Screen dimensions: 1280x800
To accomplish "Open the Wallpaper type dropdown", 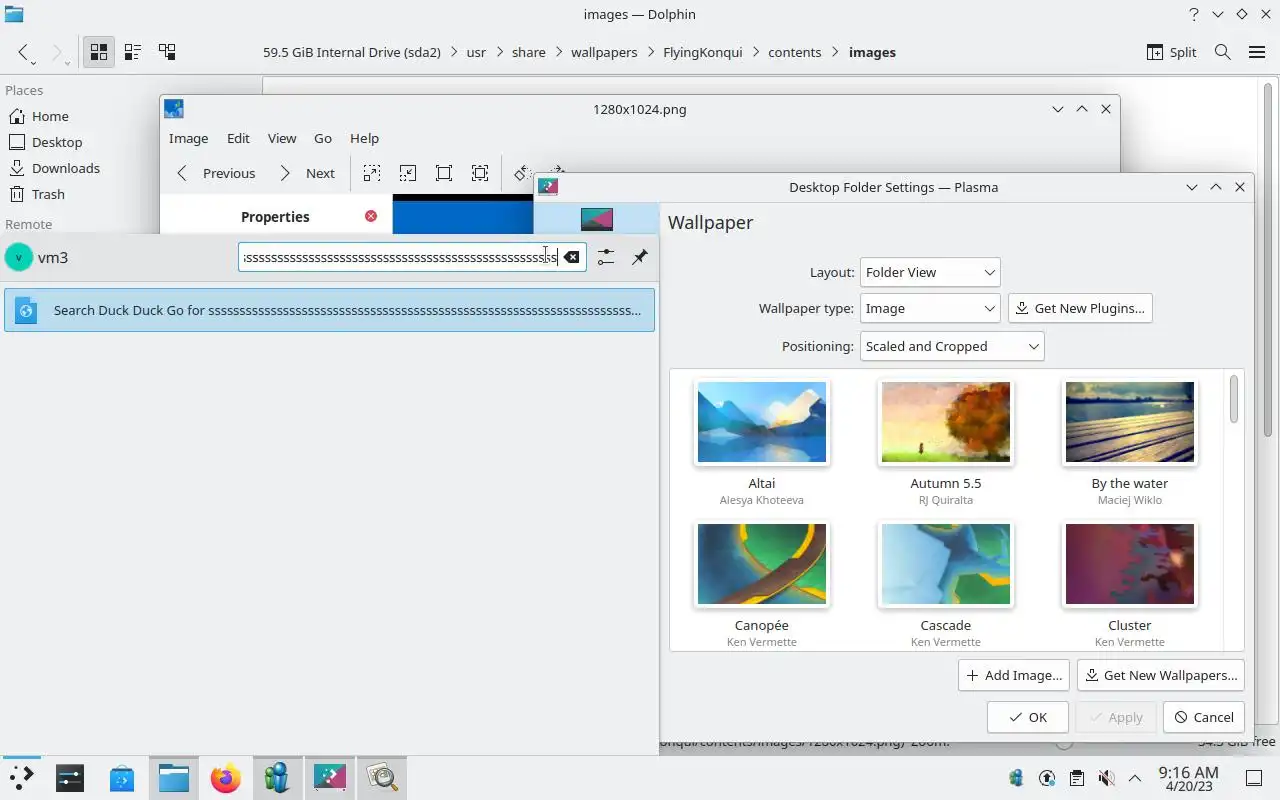I will tap(929, 308).
